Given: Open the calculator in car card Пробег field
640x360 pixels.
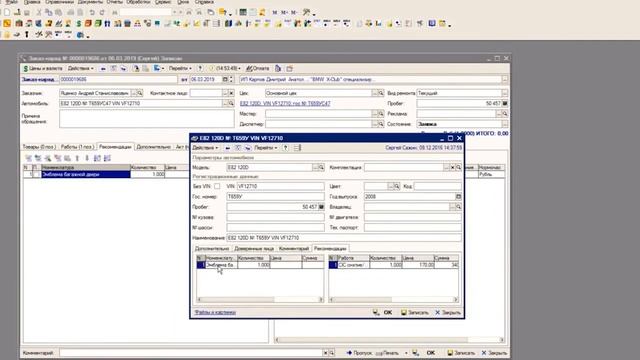Looking at the screenshot, I should tap(321, 207).
